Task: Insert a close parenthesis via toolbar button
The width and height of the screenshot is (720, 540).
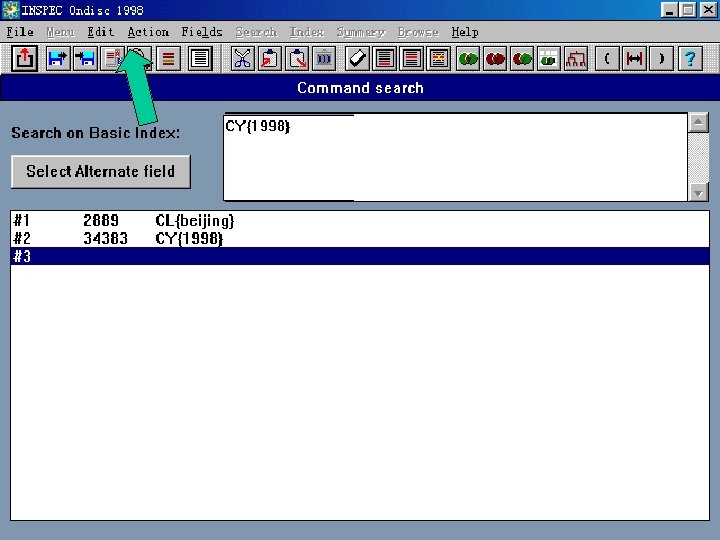Action: click(x=661, y=59)
